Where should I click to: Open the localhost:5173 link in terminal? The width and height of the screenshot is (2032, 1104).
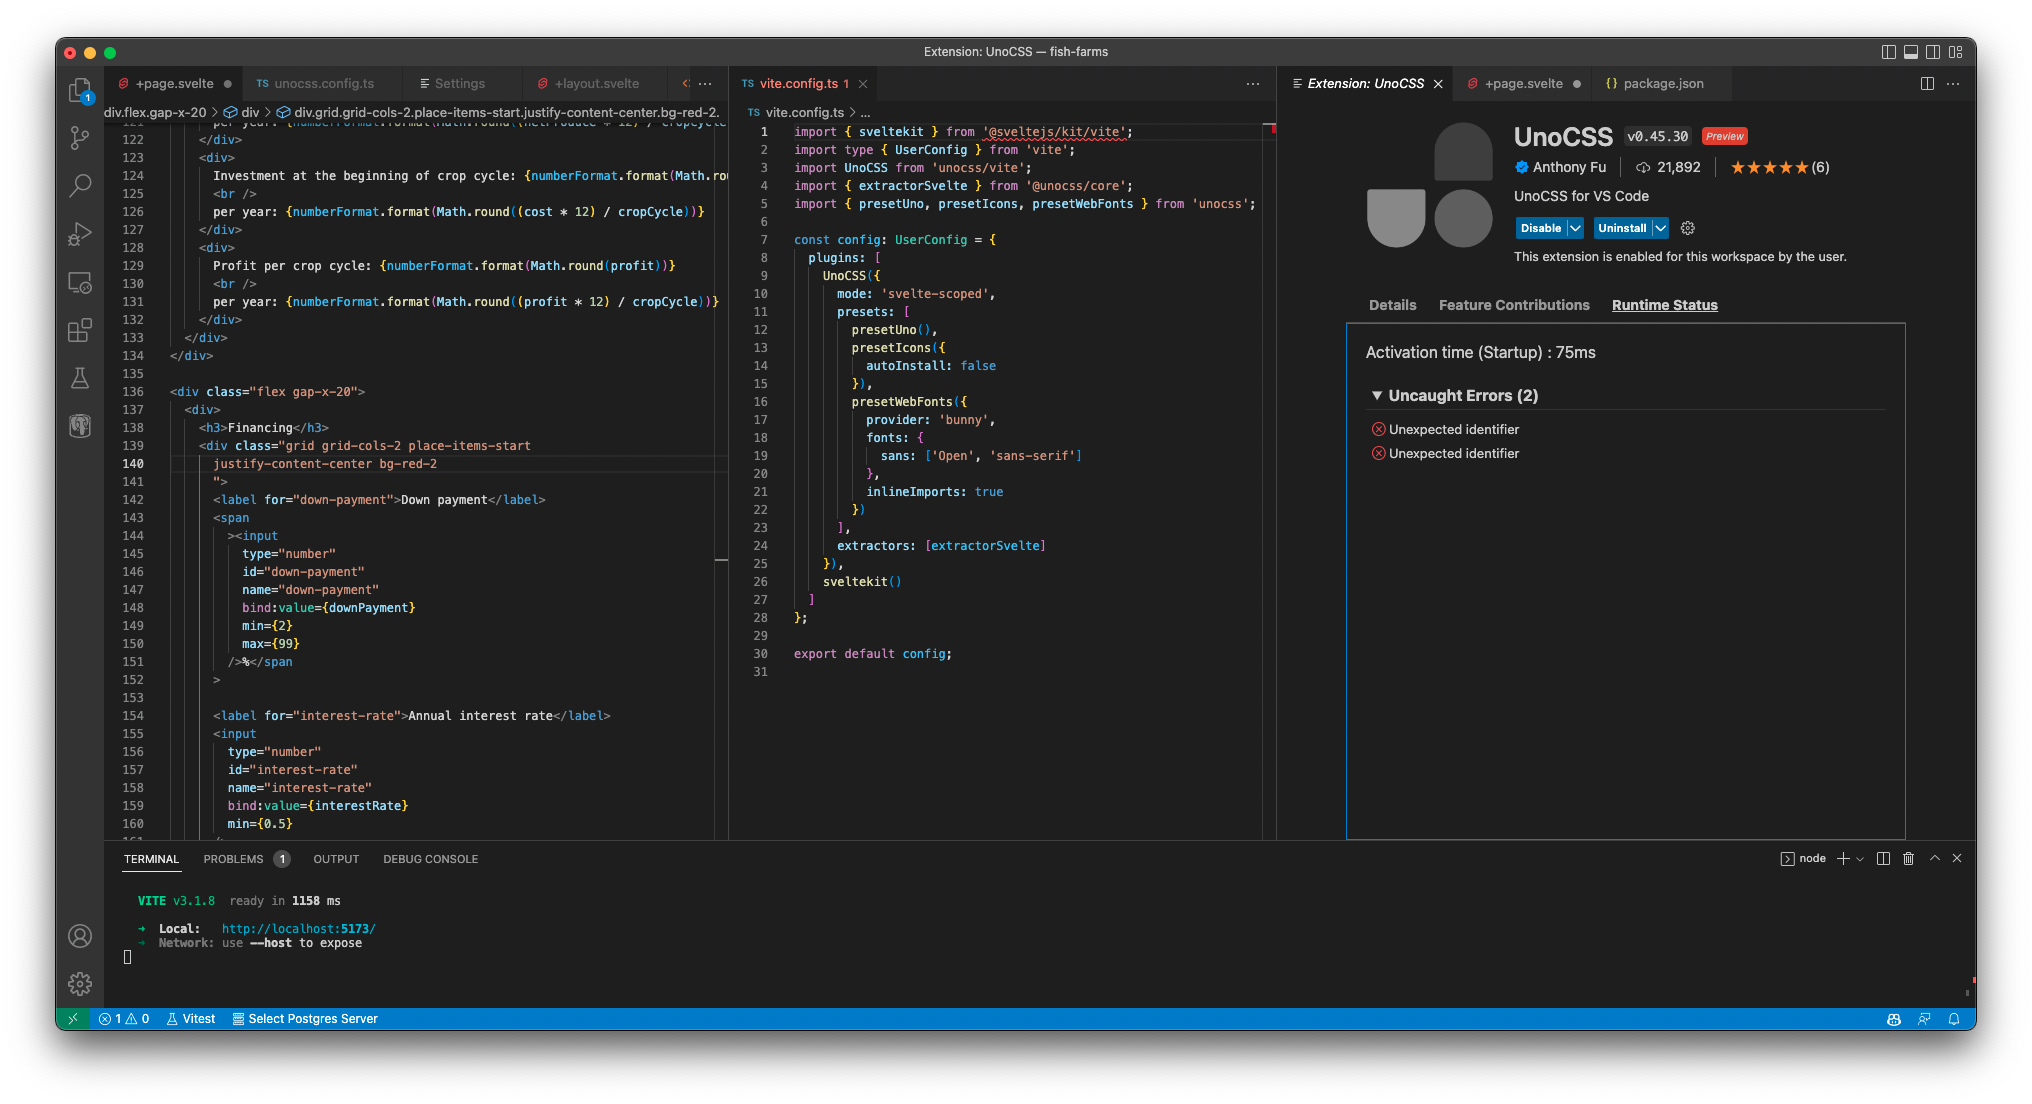pos(298,929)
